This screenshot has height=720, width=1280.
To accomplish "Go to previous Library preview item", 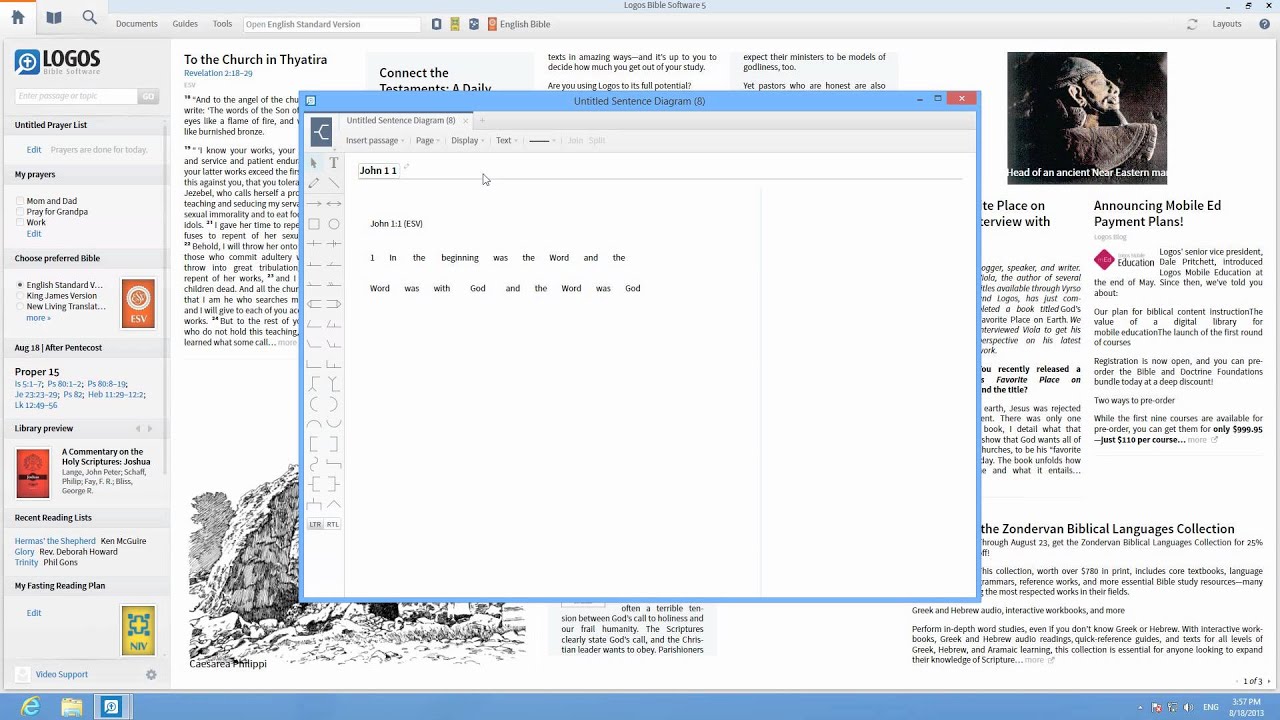I will pos(137,429).
